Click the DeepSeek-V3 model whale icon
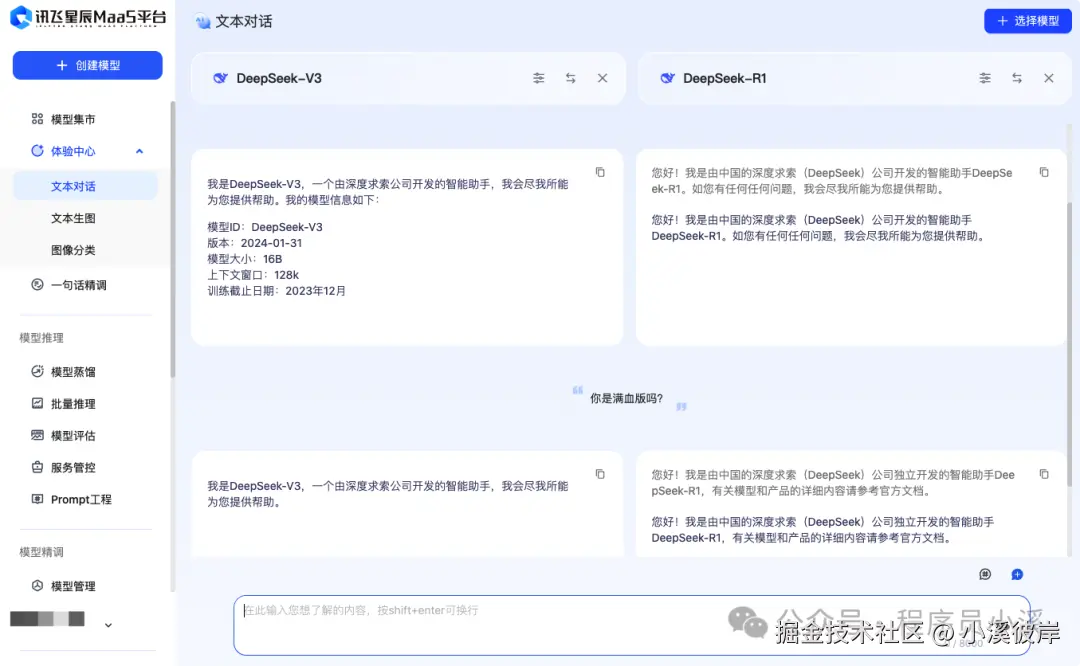The width and height of the screenshot is (1080, 666). [220, 78]
